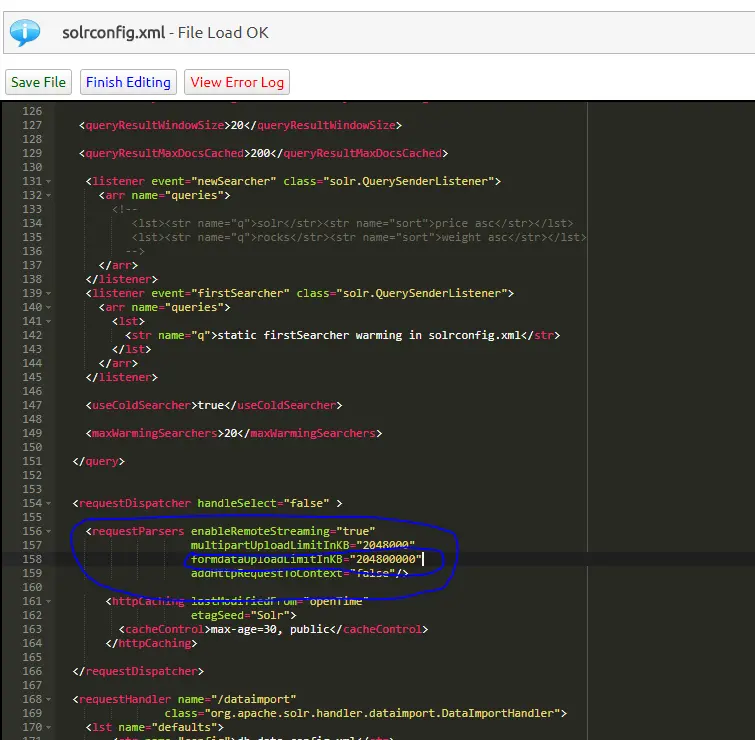Click the blue info speech bubble icon
This screenshot has height=740, width=755.
25,32
